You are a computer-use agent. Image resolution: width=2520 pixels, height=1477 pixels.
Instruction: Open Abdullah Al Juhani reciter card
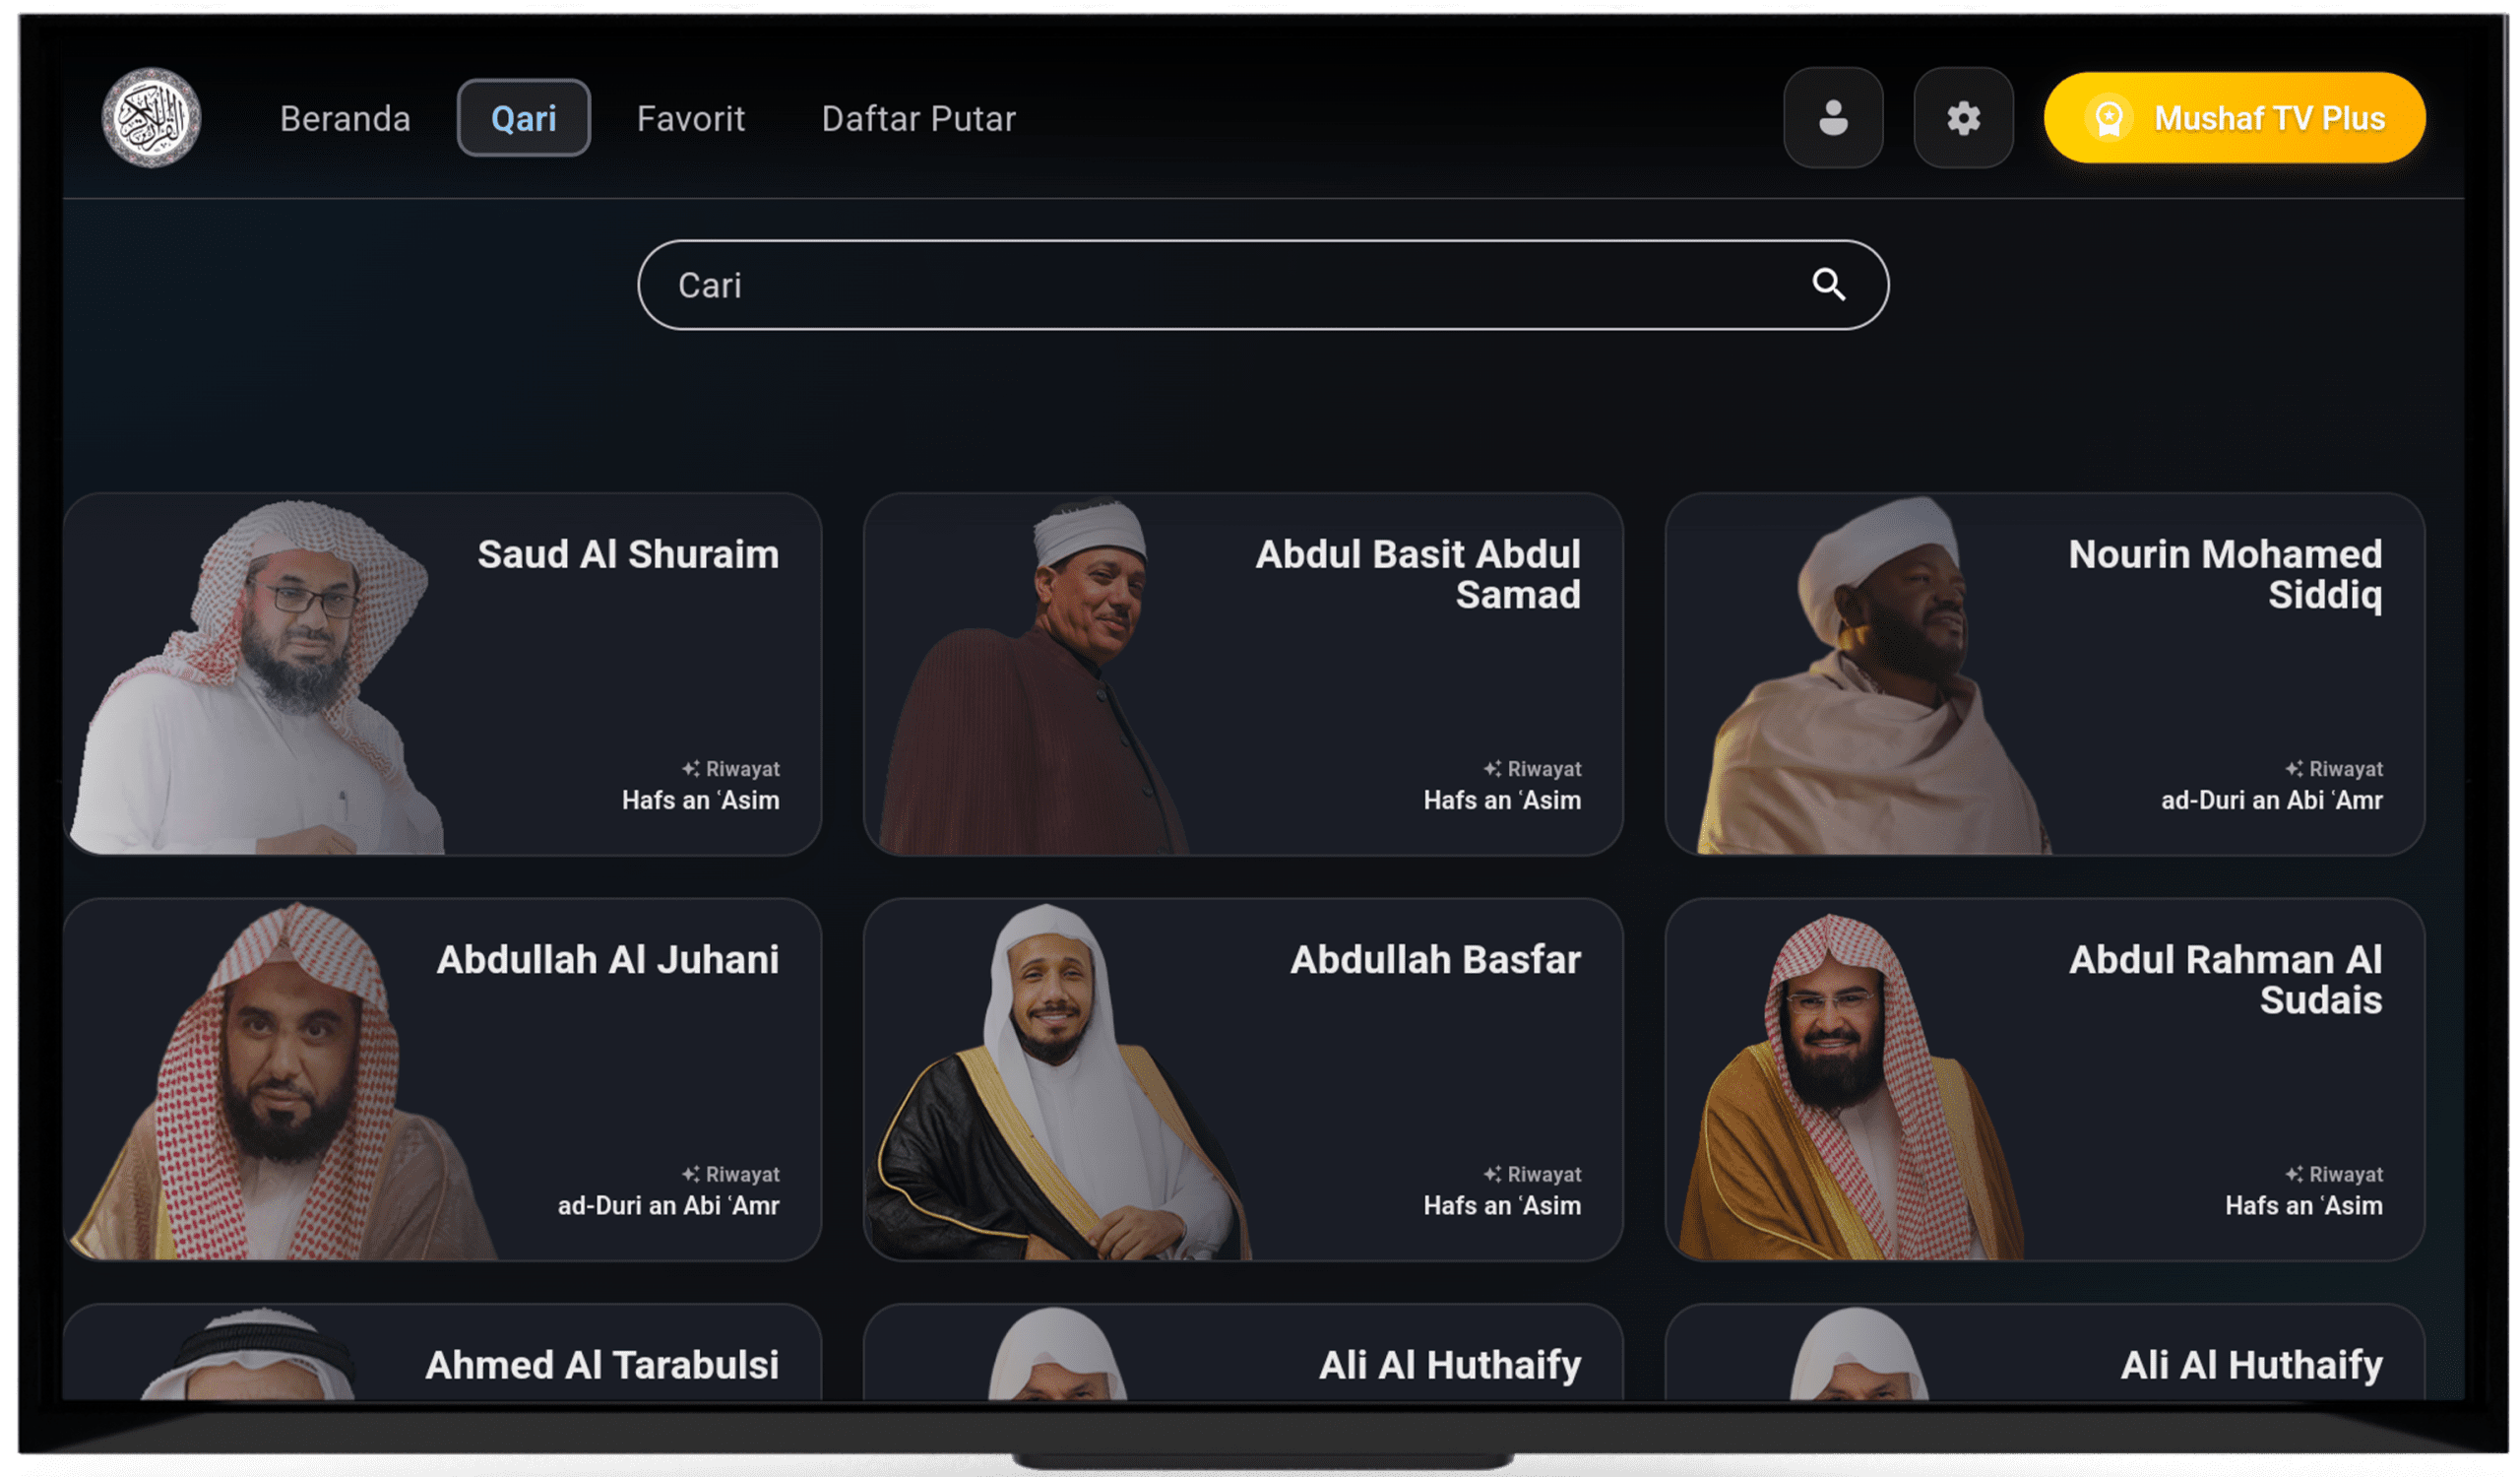[x=442, y=1079]
